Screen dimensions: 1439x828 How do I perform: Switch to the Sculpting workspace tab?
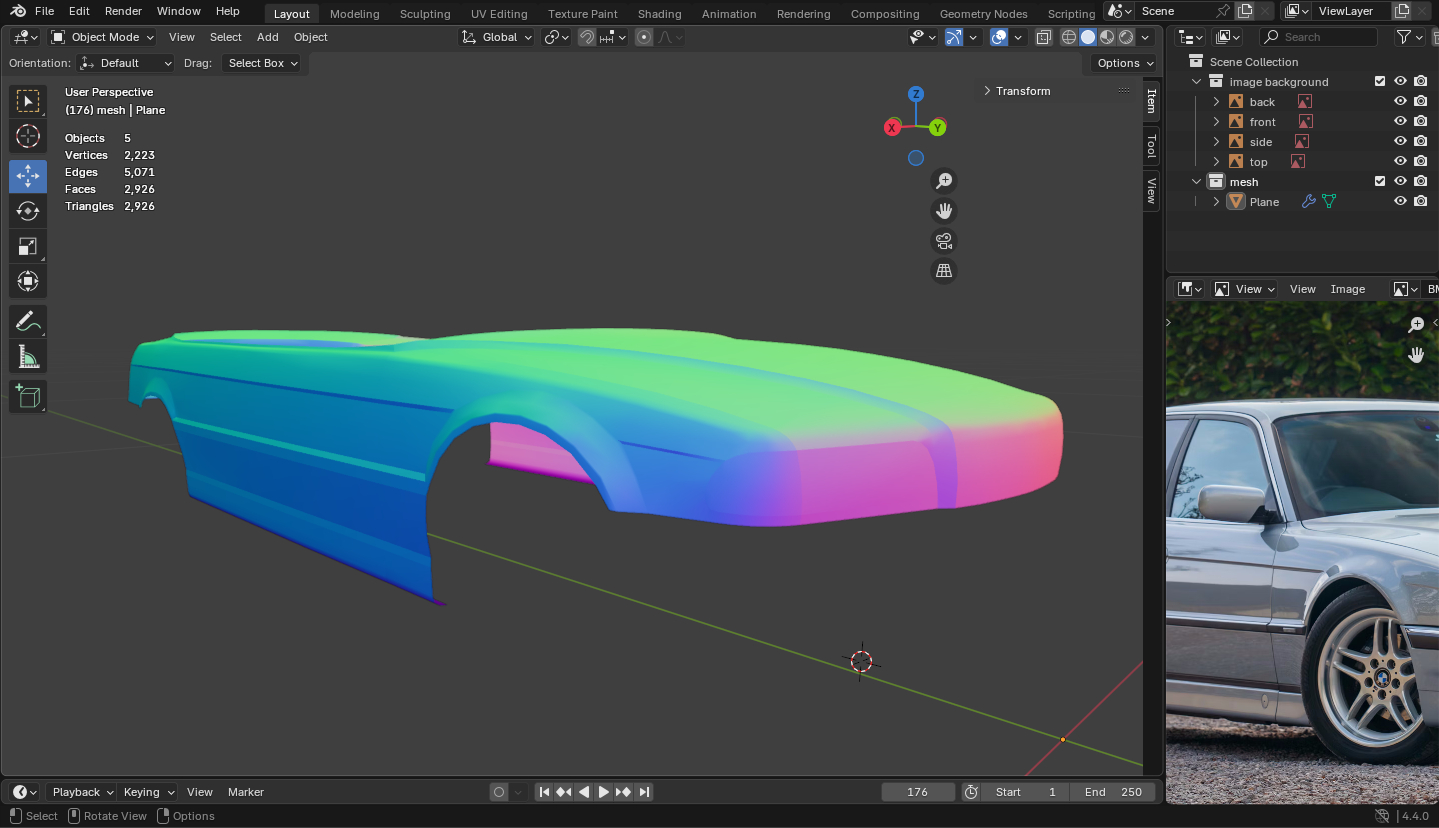pos(425,14)
